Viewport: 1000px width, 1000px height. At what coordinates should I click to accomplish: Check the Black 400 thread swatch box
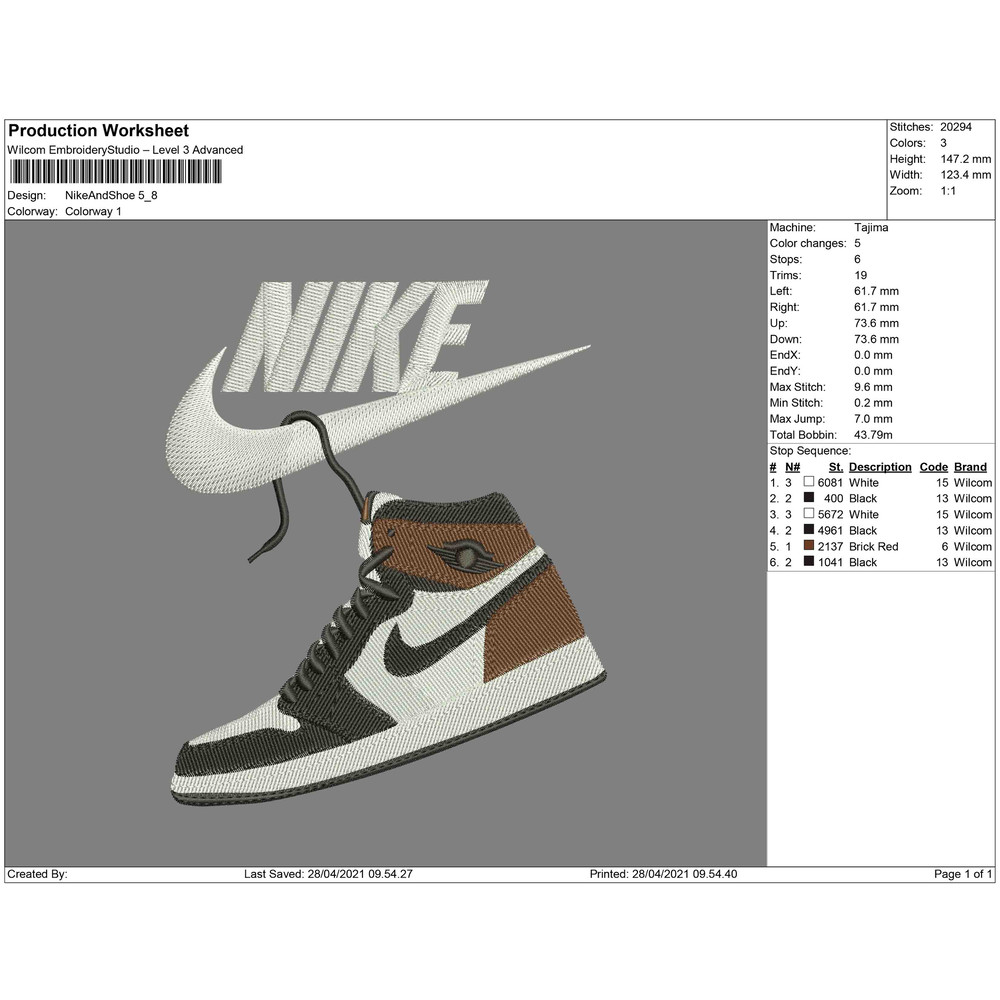(807, 498)
